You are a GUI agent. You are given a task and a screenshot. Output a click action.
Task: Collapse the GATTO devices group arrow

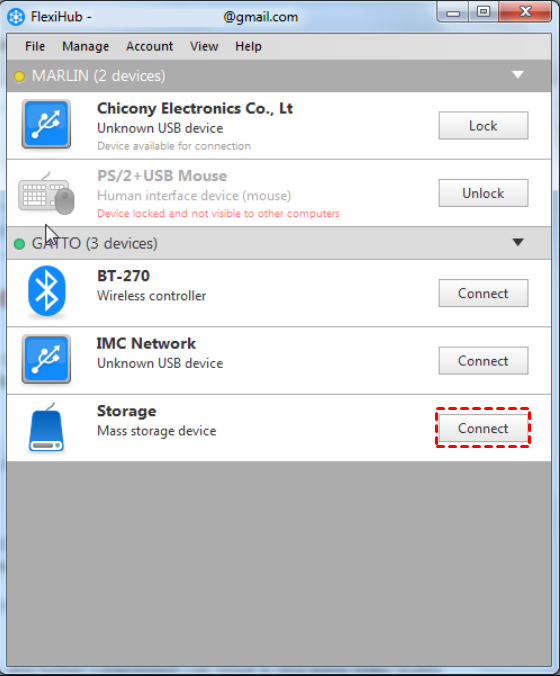coord(518,242)
